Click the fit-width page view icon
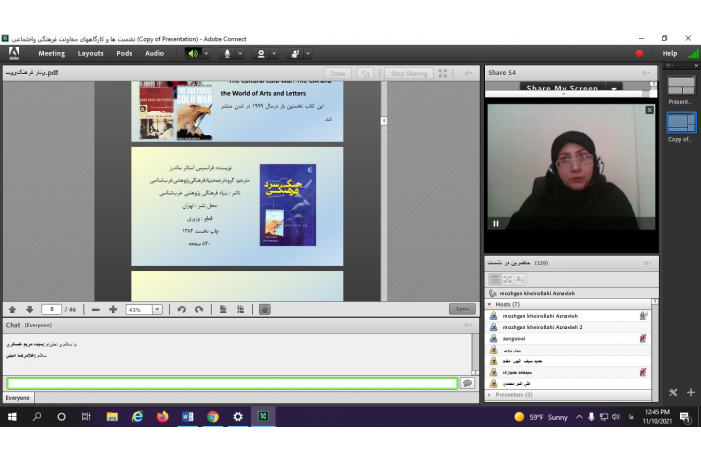The width and height of the screenshot is (701, 460). point(241,309)
